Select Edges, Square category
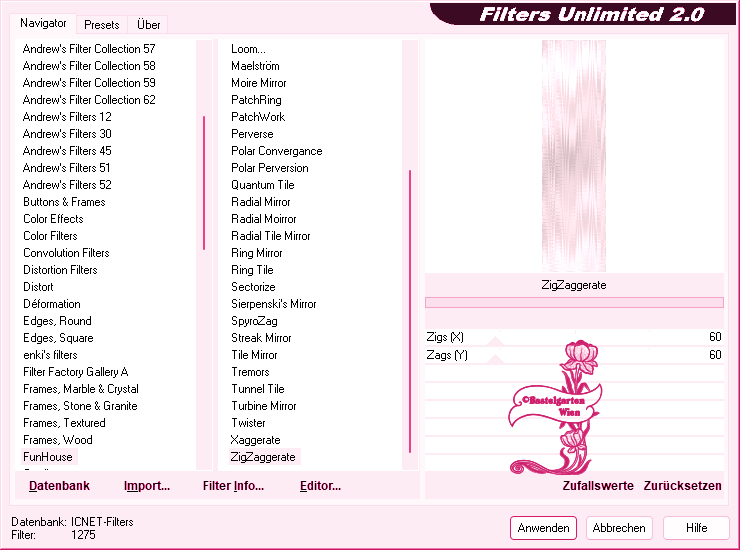Image resolution: width=740 pixels, height=550 pixels. point(58,338)
